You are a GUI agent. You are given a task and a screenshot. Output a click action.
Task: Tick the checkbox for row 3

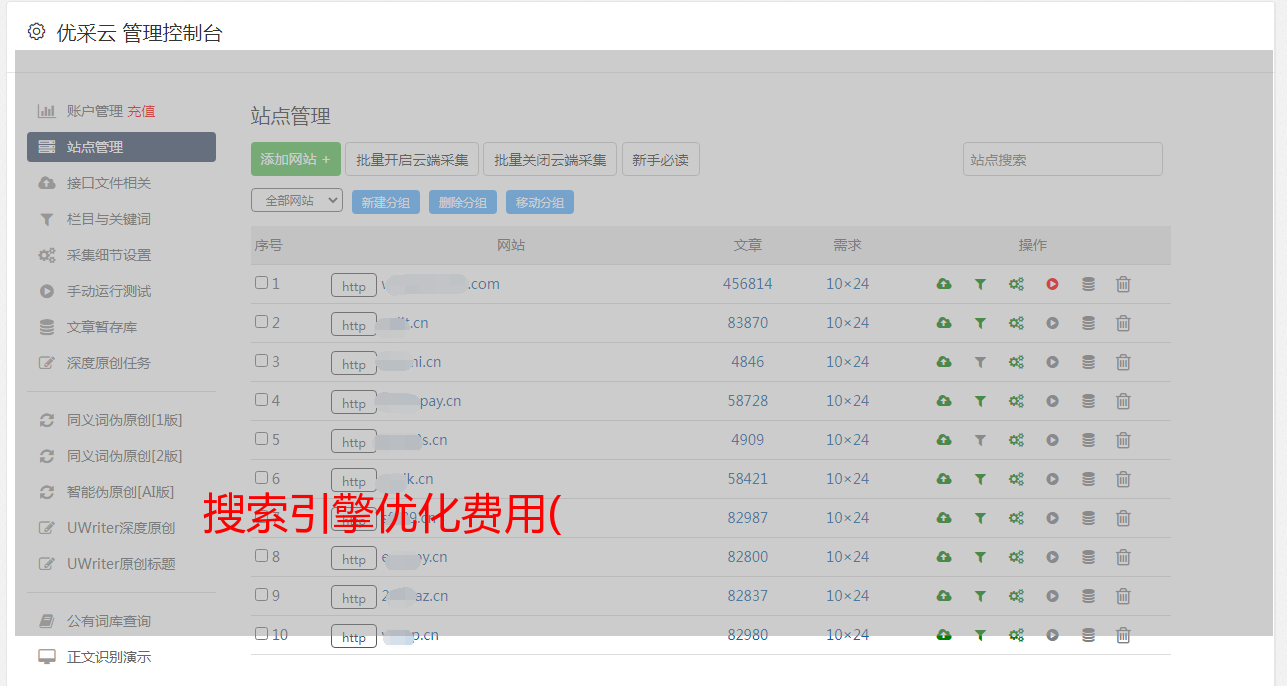(x=261, y=361)
